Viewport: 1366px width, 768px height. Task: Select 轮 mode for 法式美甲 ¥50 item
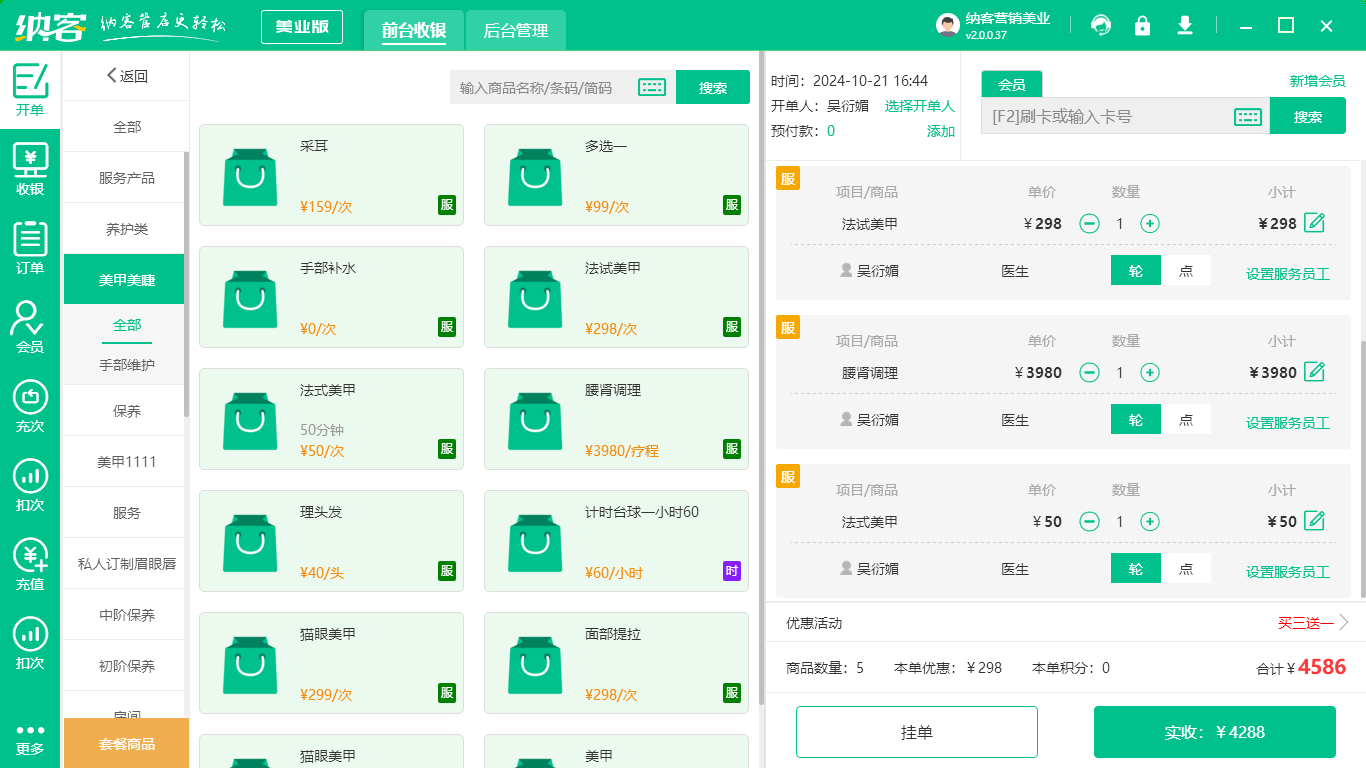[1135, 567]
